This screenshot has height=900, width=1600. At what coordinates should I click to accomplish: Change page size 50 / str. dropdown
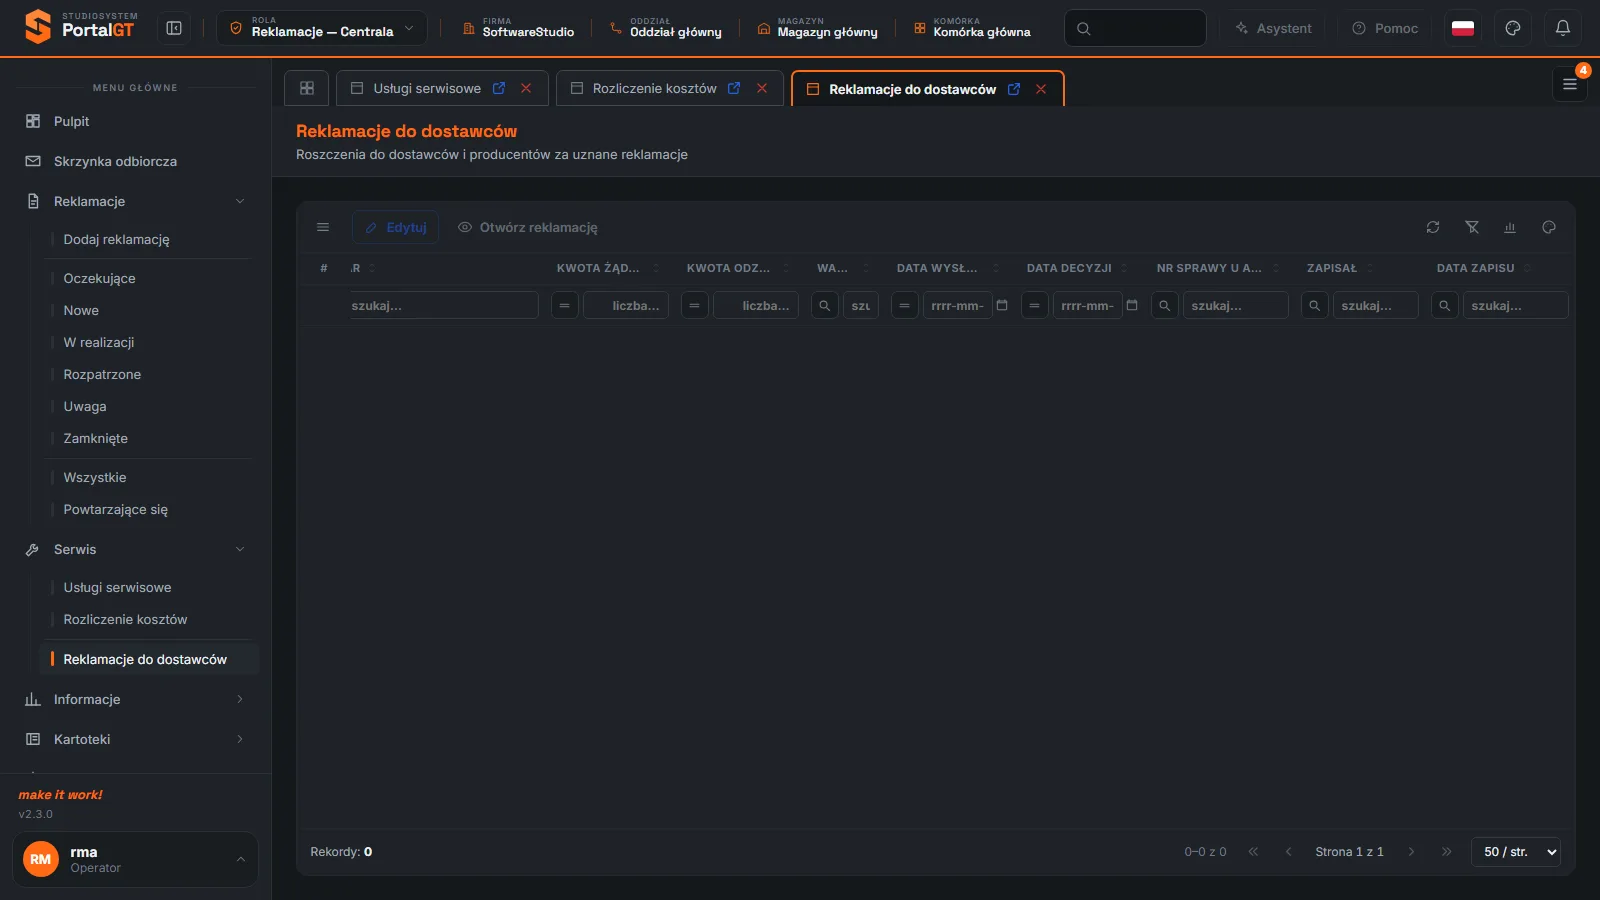pyautogui.click(x=1516, y=852)
